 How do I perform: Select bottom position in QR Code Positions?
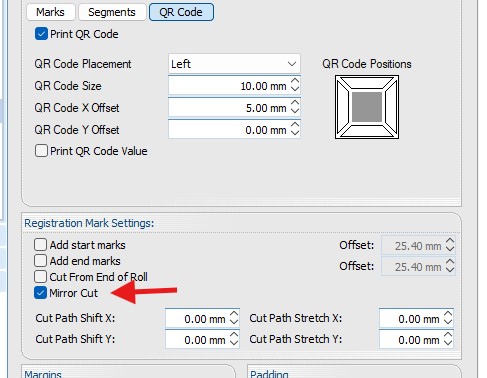click(367, 131)
